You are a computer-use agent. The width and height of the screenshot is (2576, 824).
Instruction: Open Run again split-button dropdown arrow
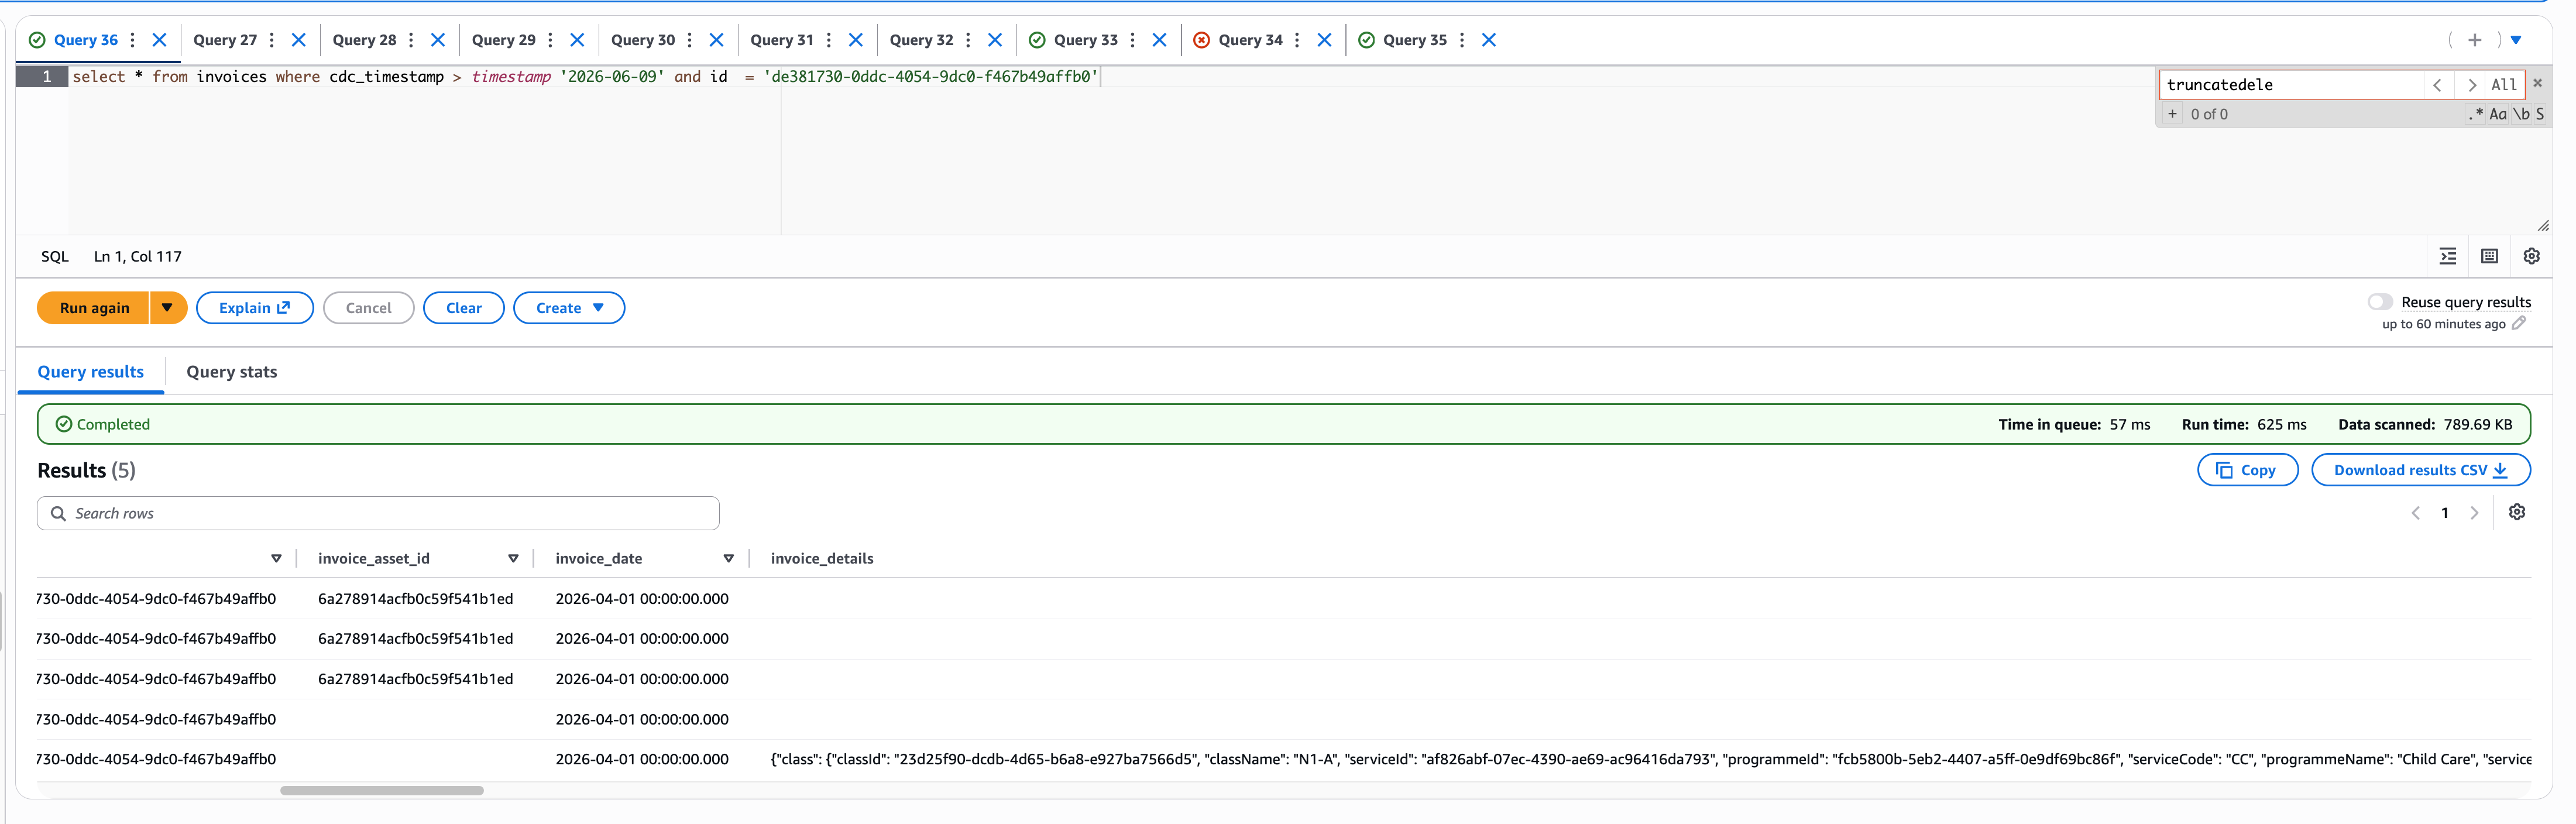click(167, 308)
